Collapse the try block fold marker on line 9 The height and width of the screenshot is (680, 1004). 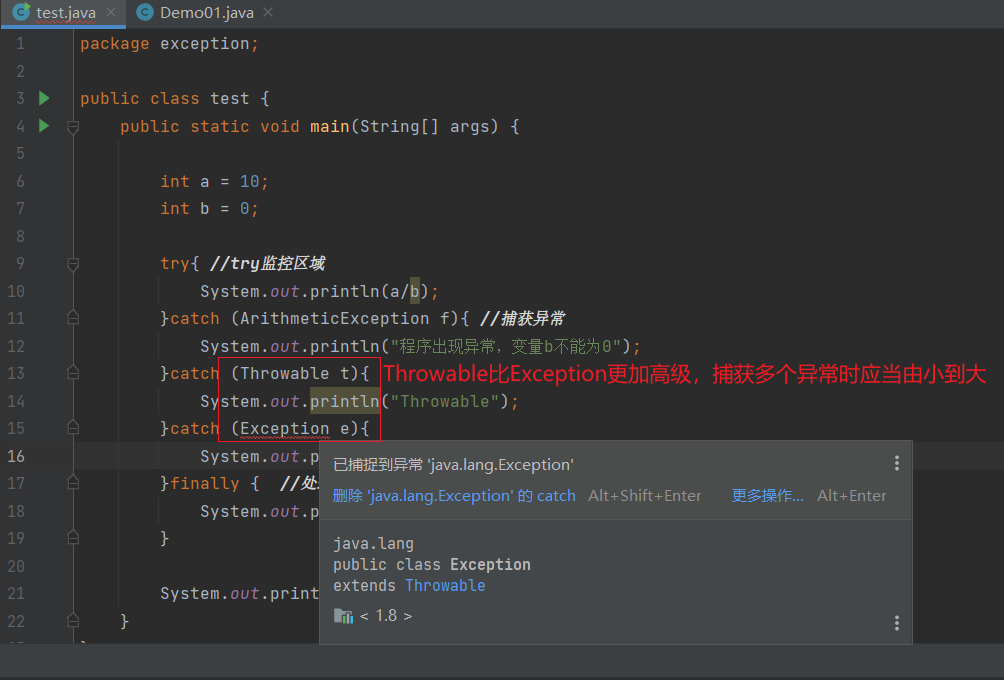[73, 264]
